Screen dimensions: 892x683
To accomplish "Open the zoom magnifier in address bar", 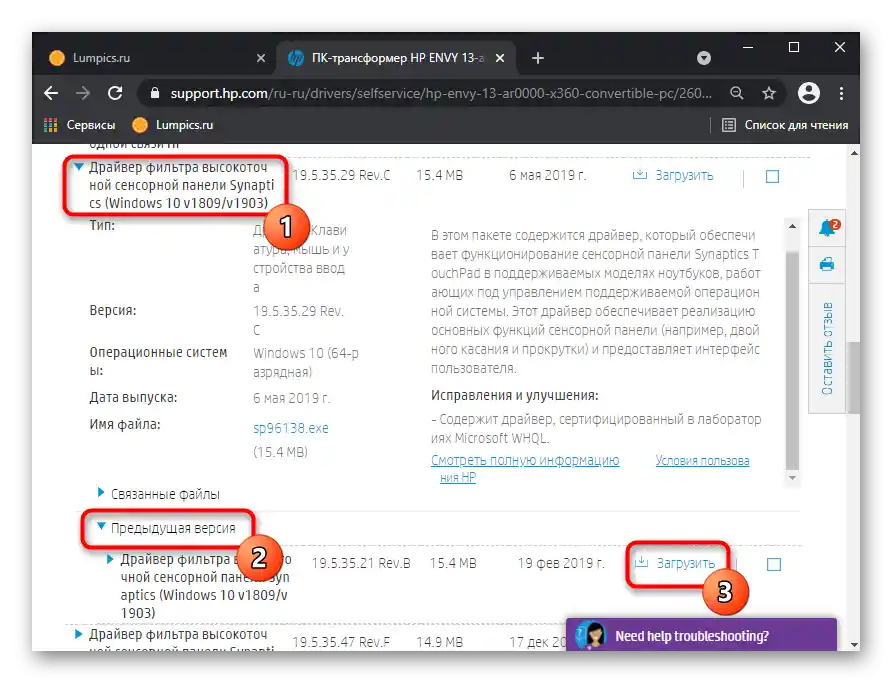I will 737,93.
